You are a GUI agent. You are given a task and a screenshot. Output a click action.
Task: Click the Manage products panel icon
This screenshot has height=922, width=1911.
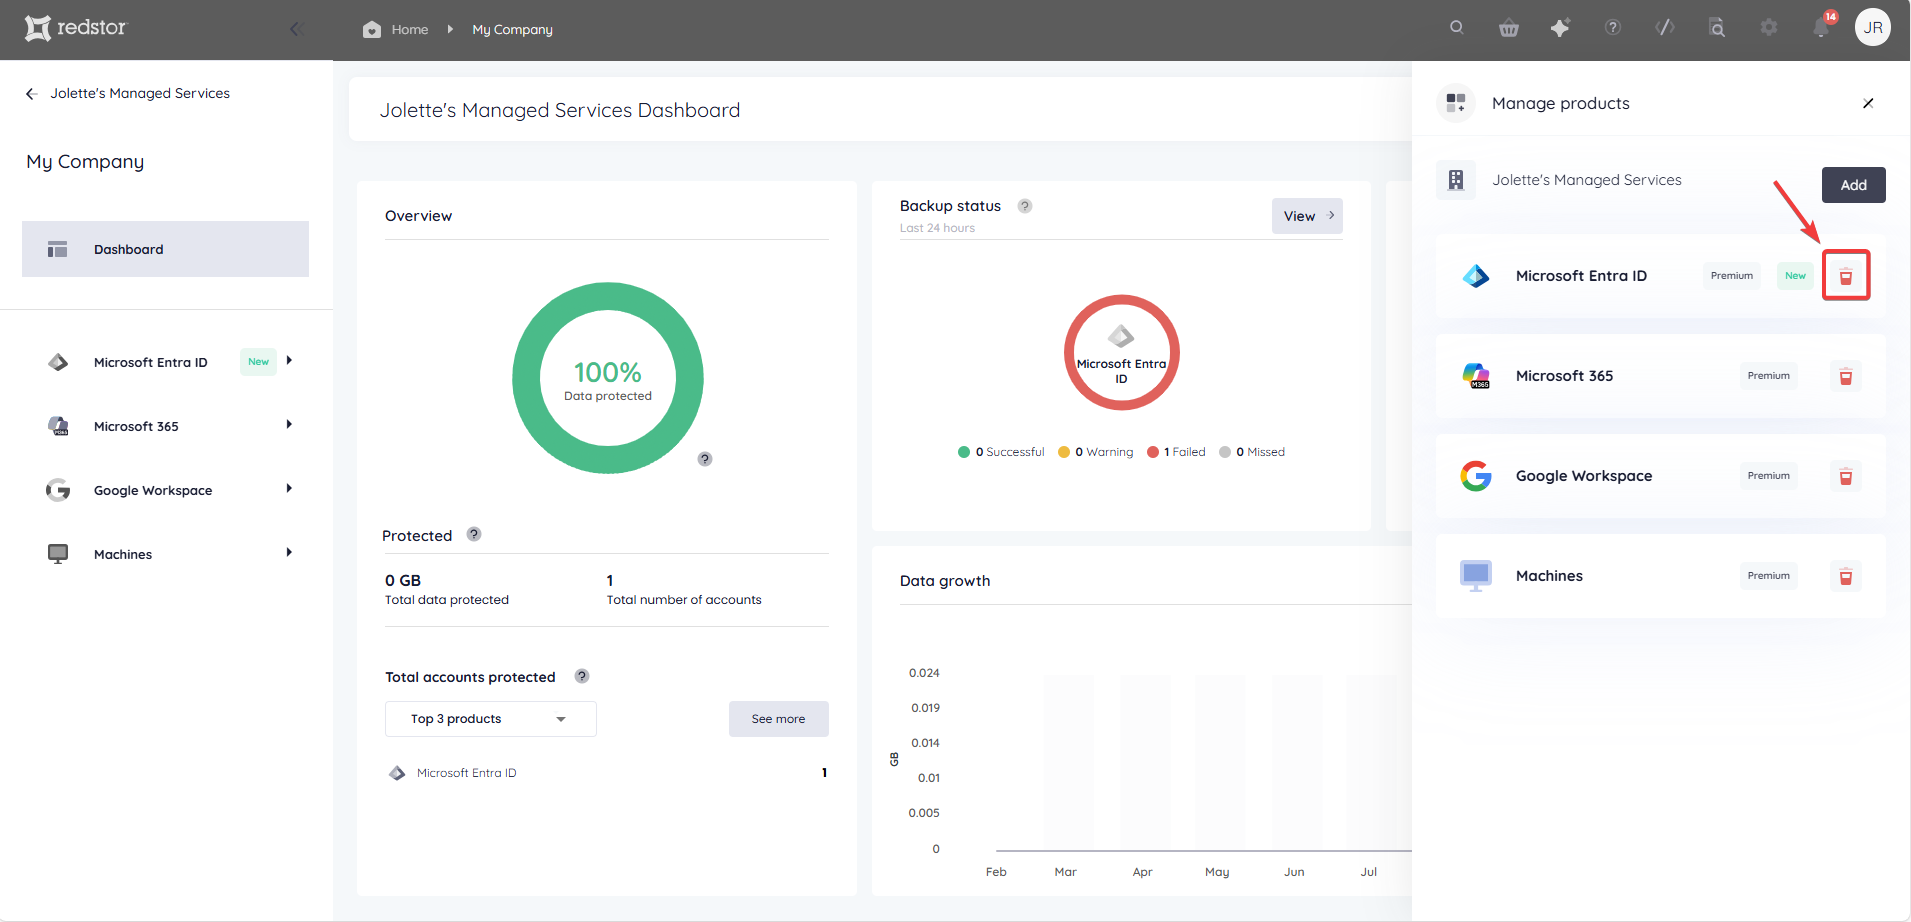(1456, 103)
